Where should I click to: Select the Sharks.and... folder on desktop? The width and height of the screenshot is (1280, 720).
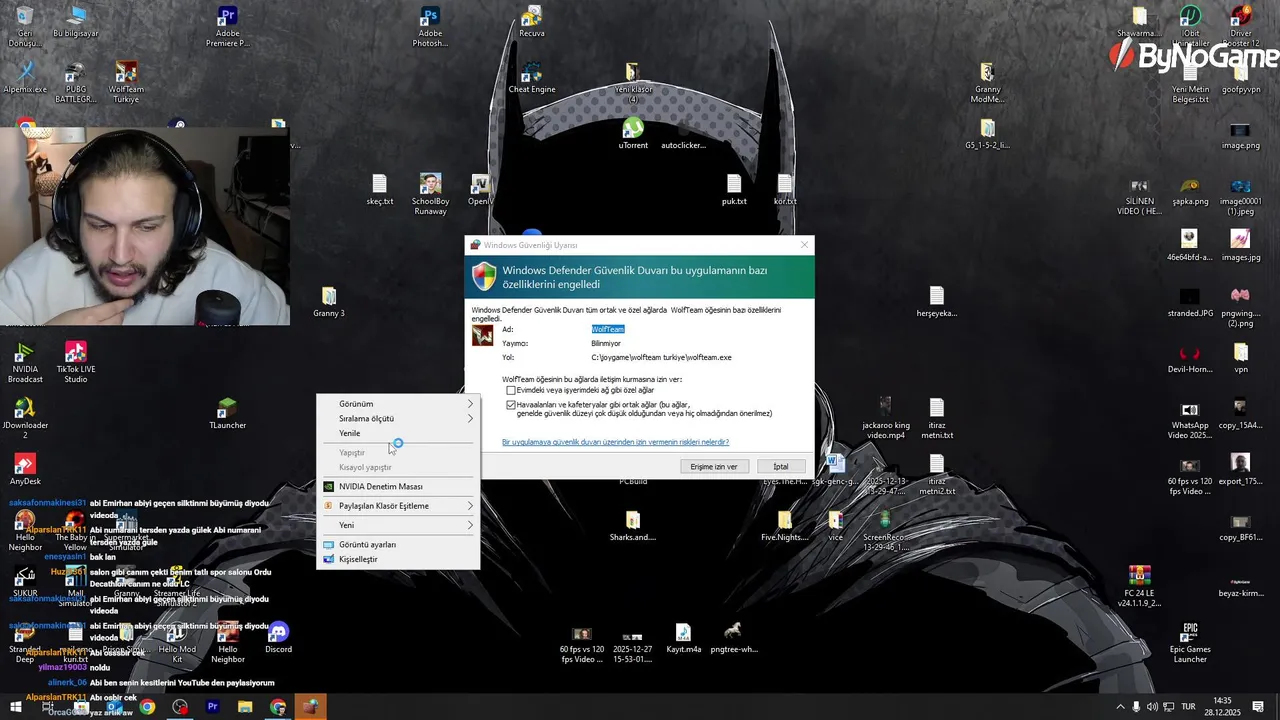[633, 526]
